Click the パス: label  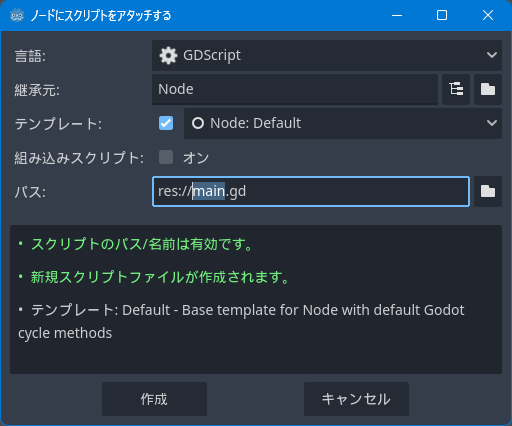(30, 192)
